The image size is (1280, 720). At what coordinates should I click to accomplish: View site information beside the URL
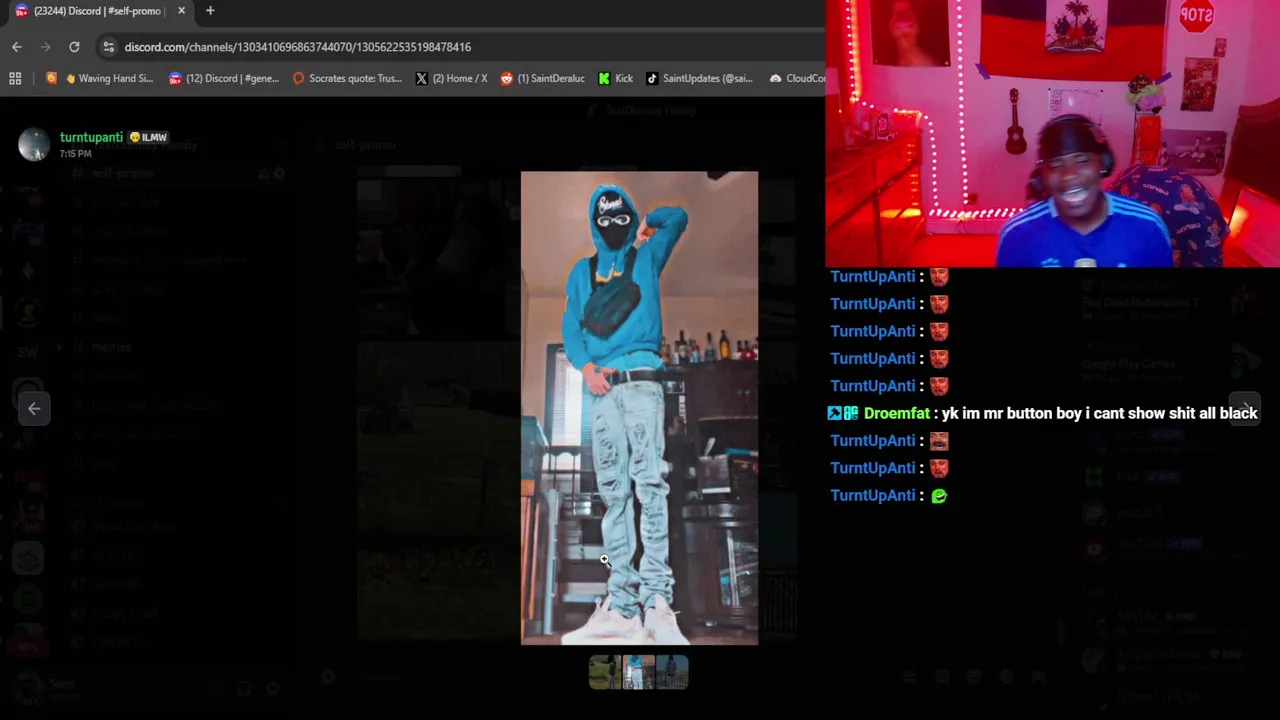(x=109, y=47)
